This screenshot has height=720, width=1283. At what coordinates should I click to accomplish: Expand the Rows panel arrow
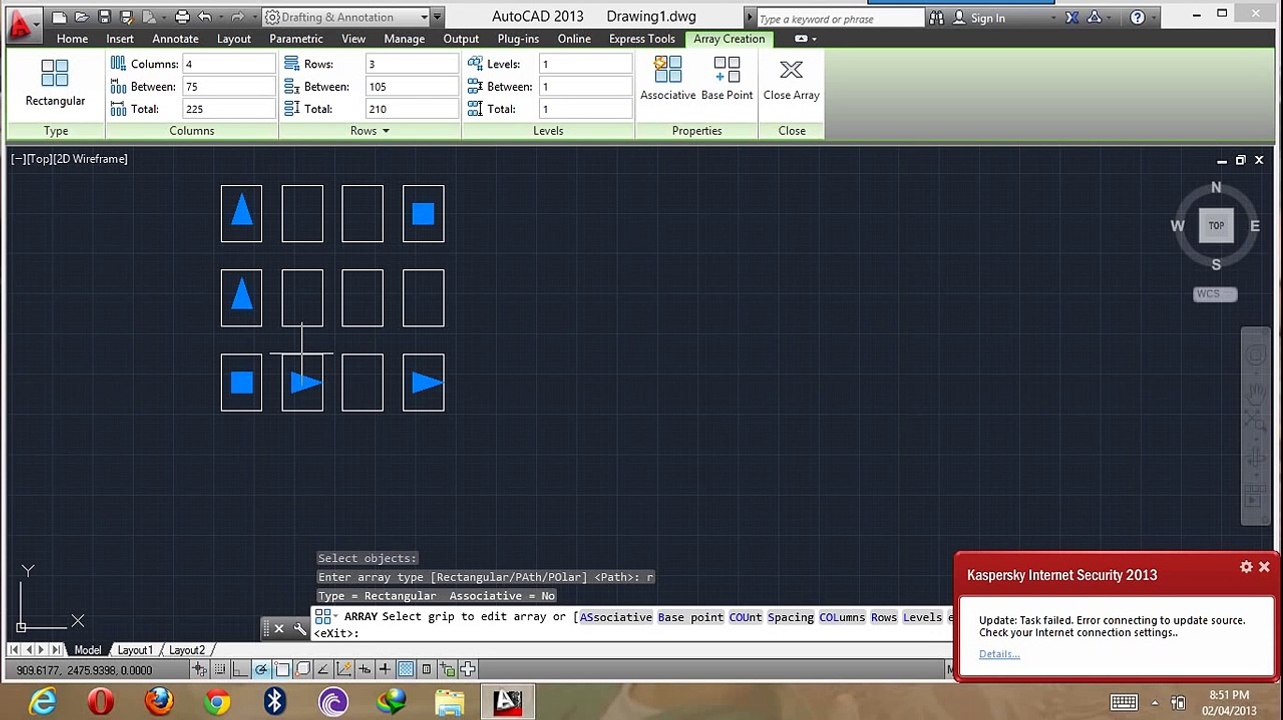385,131
